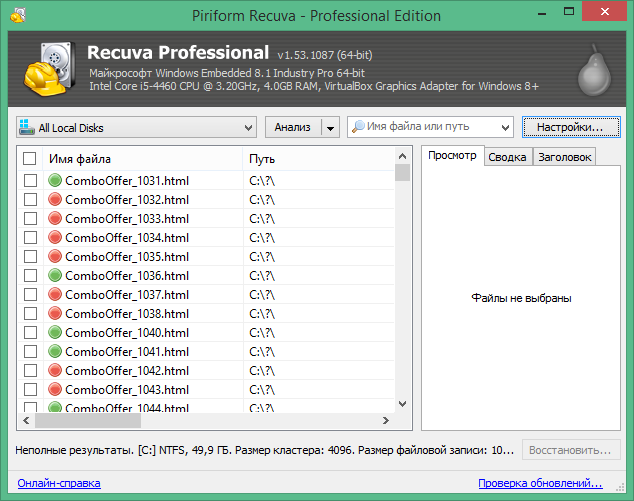
Task: Check the box for ComboOffer_1034.html
Action: click(x=30, y=237)
